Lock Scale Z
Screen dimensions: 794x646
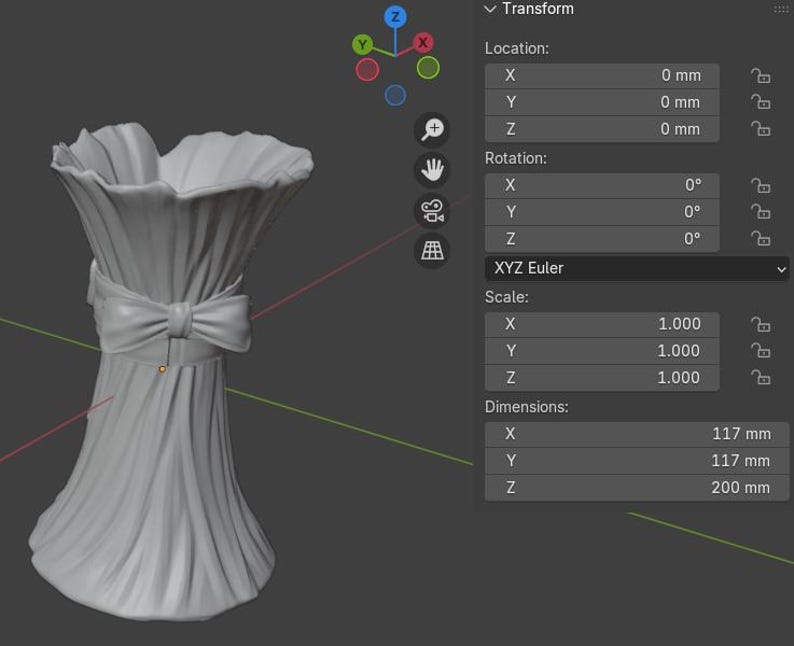[x=761, y=378]
